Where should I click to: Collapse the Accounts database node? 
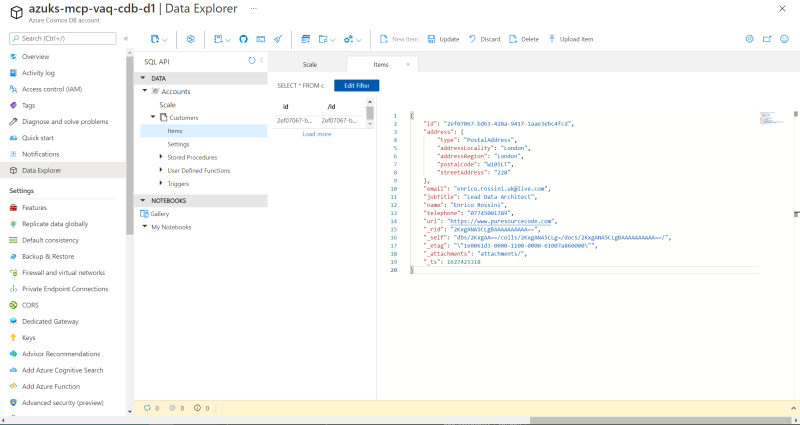pyautogui.click(x=145, y=91)
